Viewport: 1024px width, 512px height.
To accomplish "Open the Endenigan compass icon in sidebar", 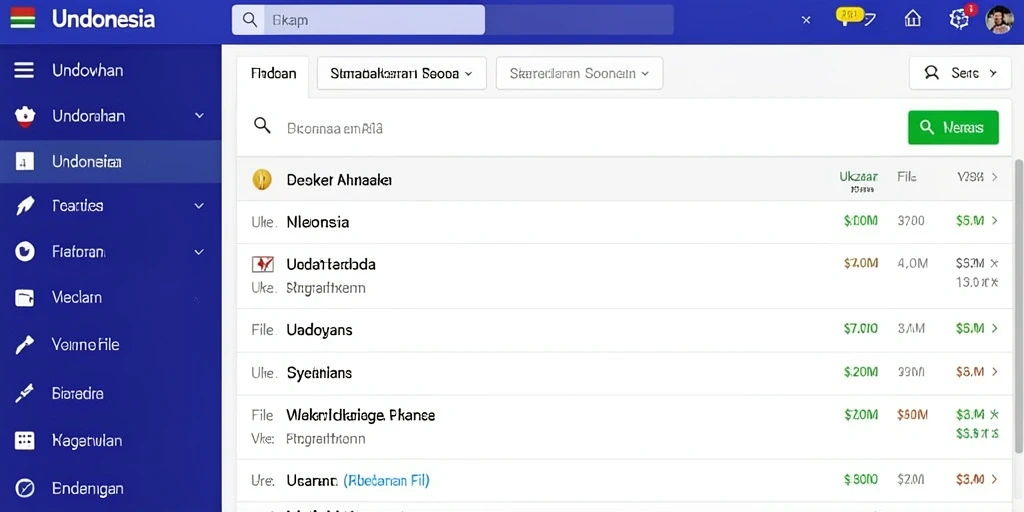I will (24, 488).
